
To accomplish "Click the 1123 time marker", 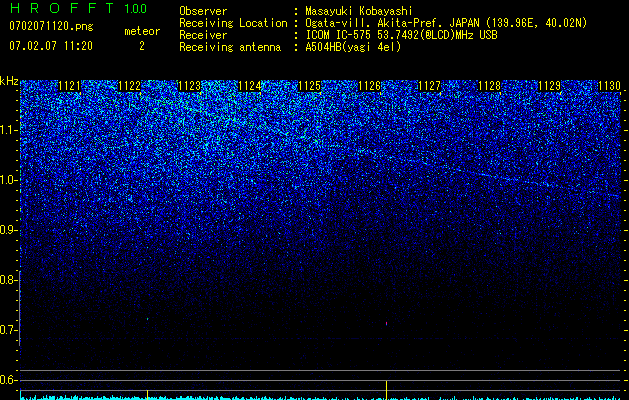I will click(x=189, y=86).
